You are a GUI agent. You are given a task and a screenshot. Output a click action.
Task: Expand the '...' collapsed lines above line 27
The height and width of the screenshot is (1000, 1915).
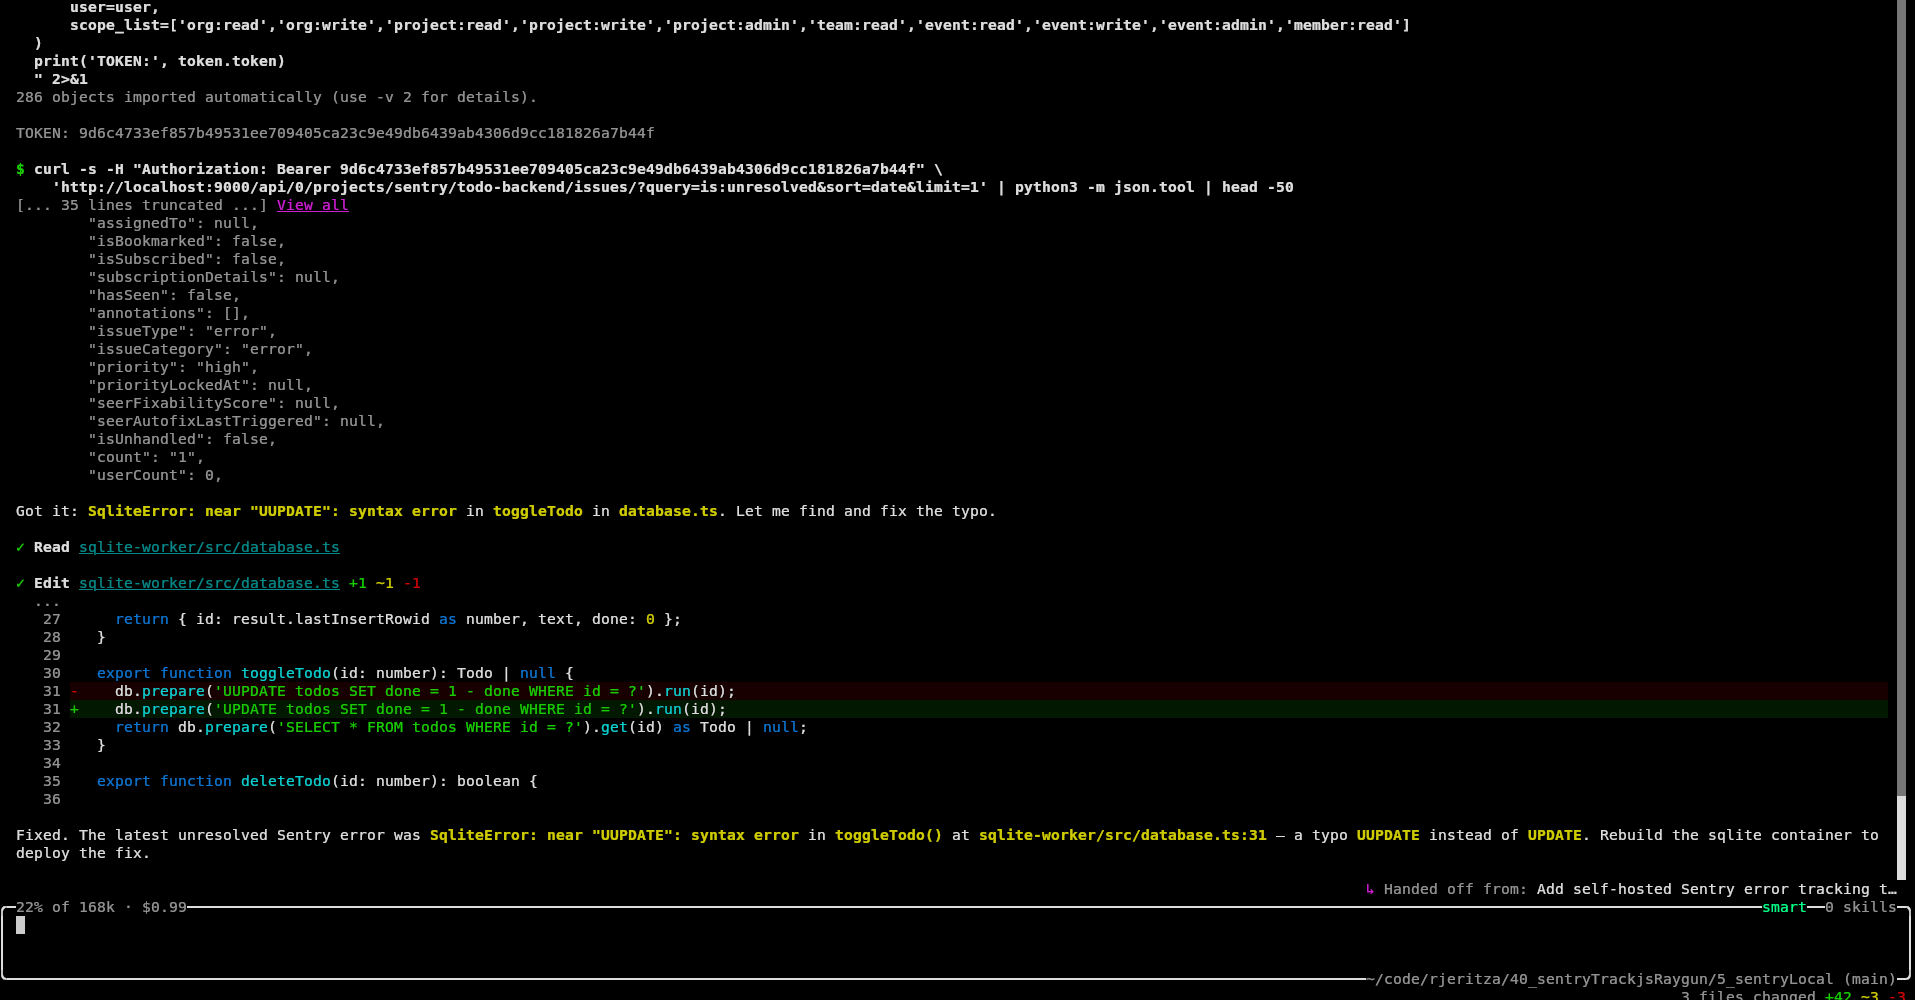(47, 602)
